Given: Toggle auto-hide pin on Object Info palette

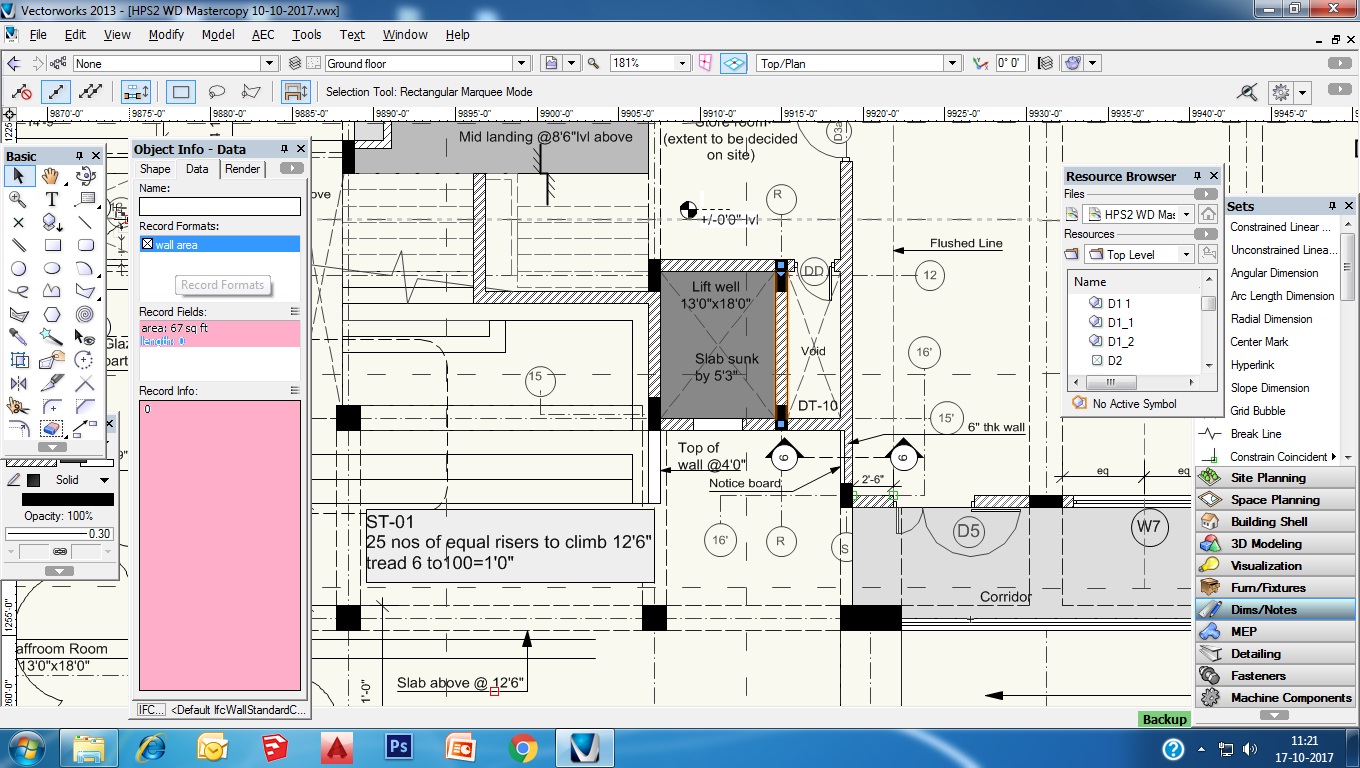Looking at the screenshot, I should (x=285, y=148).
